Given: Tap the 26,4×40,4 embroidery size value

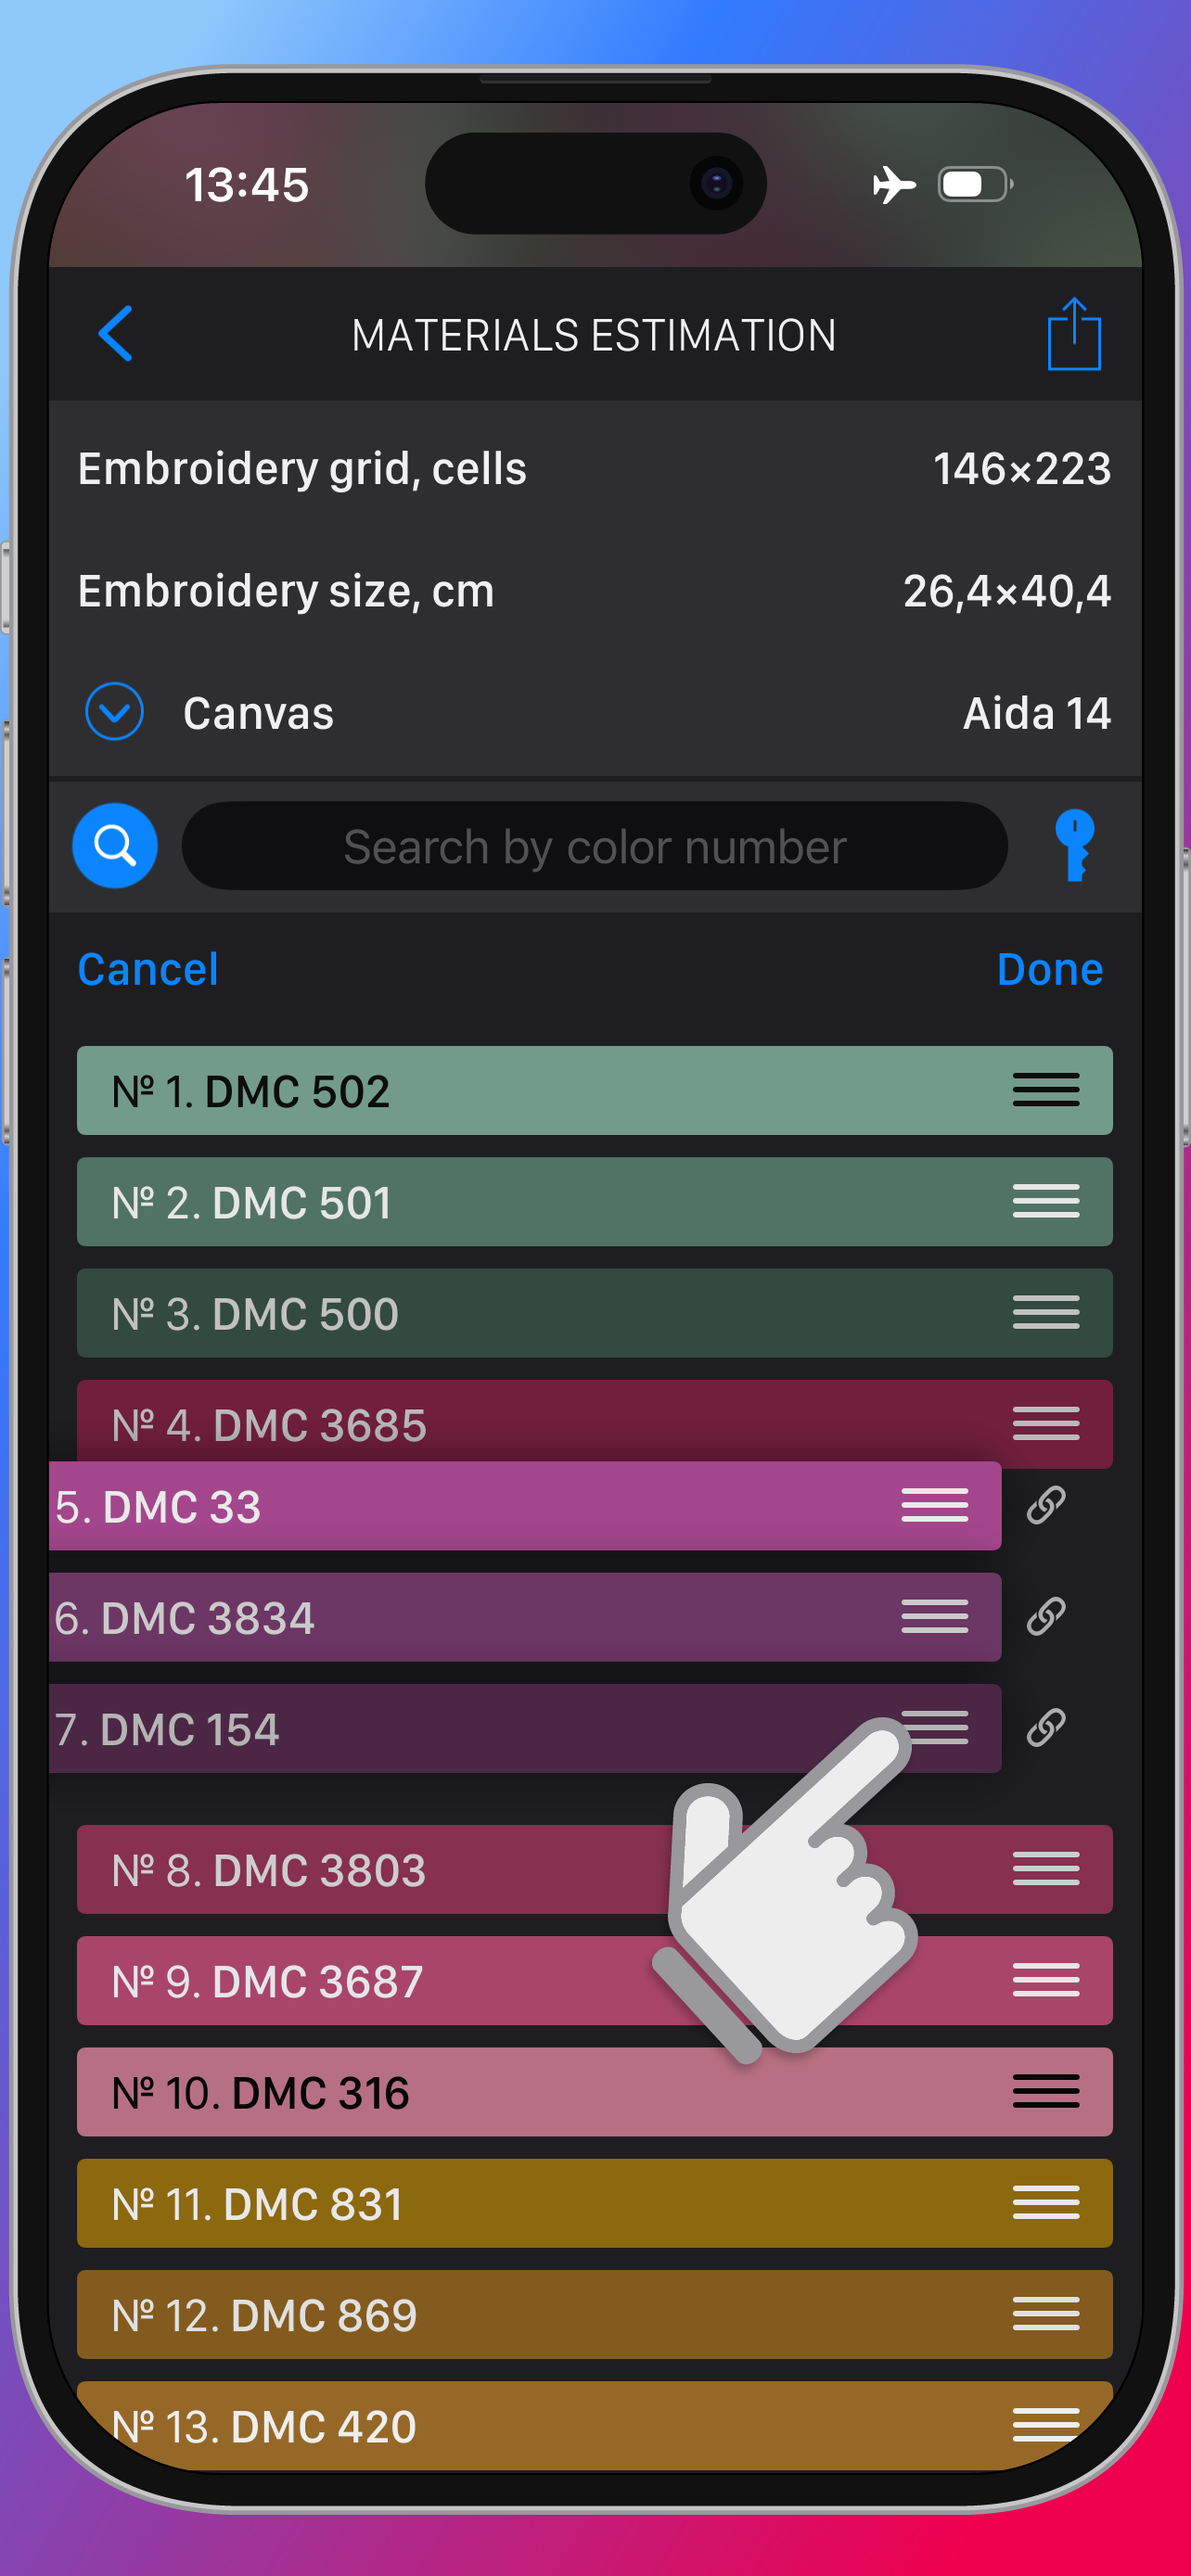Looking at the screenshot, I should point(1007,591).
